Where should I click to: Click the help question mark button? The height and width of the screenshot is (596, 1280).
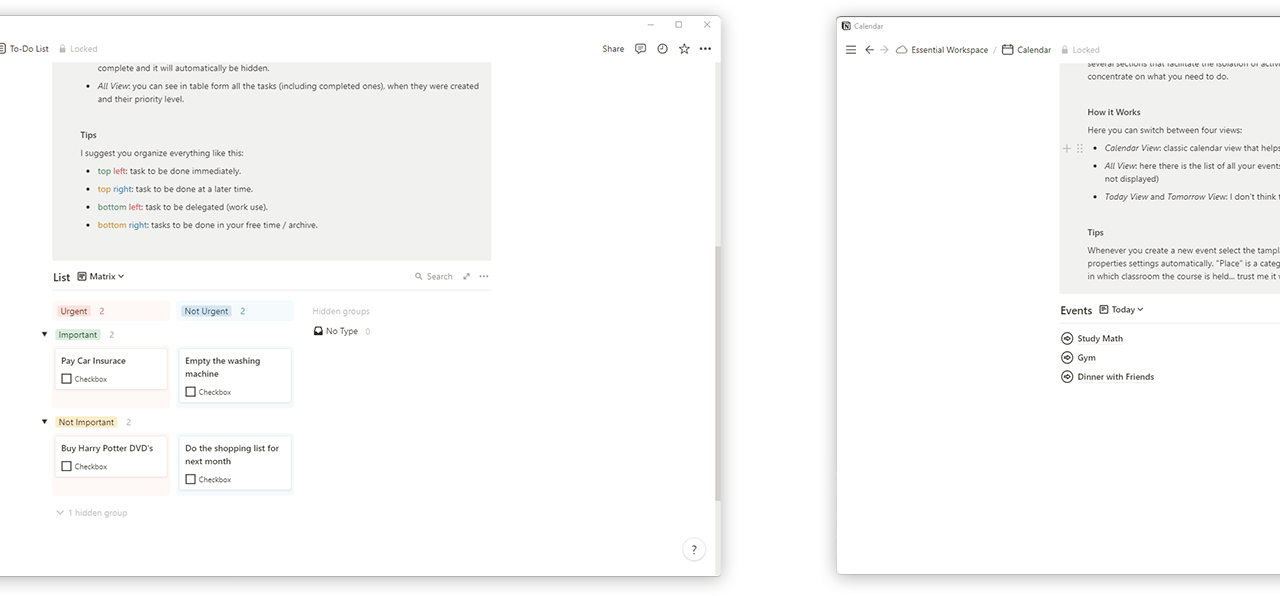tap(694, 549)
